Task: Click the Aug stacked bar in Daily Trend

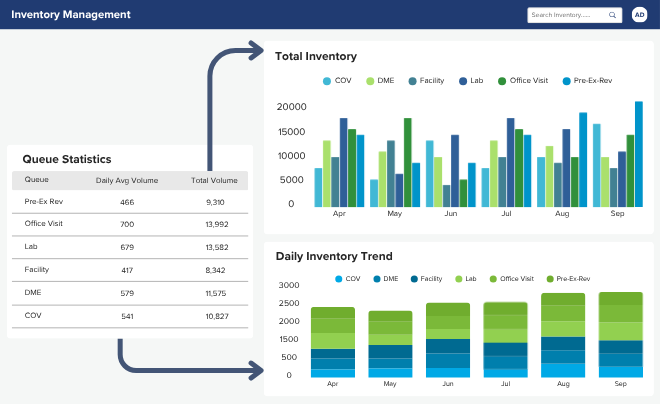Action: (563, 335)
